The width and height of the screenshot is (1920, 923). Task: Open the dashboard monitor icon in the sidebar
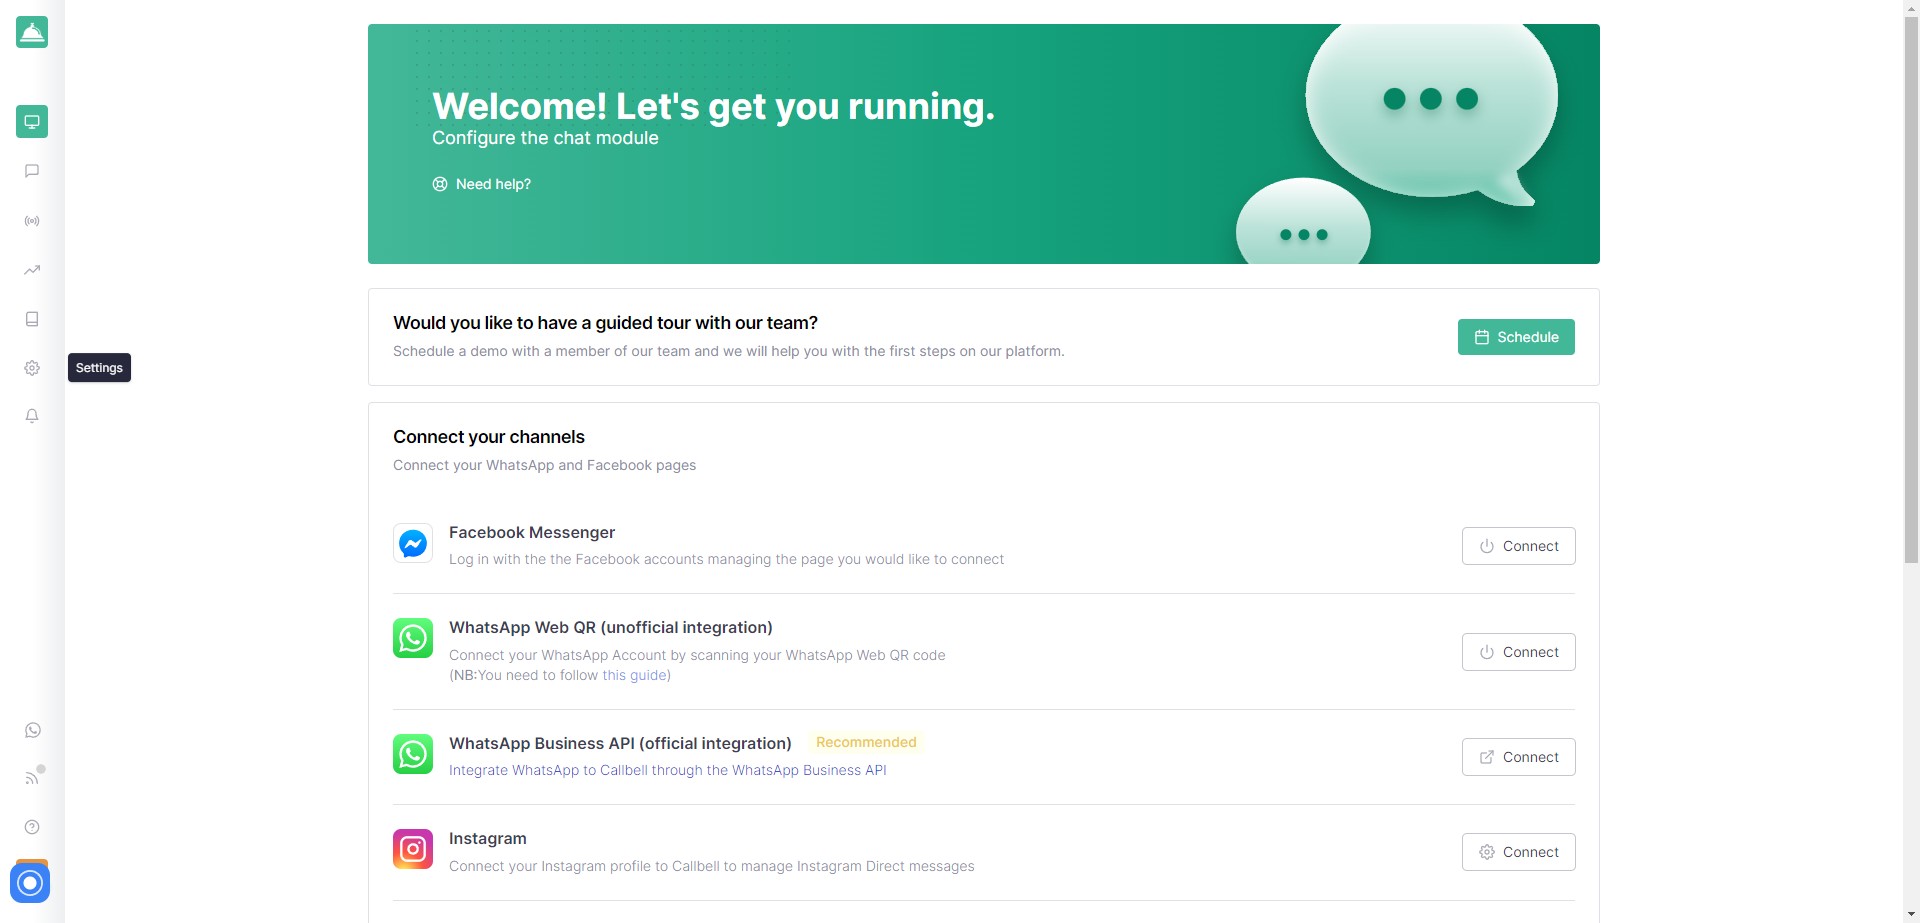32,122
